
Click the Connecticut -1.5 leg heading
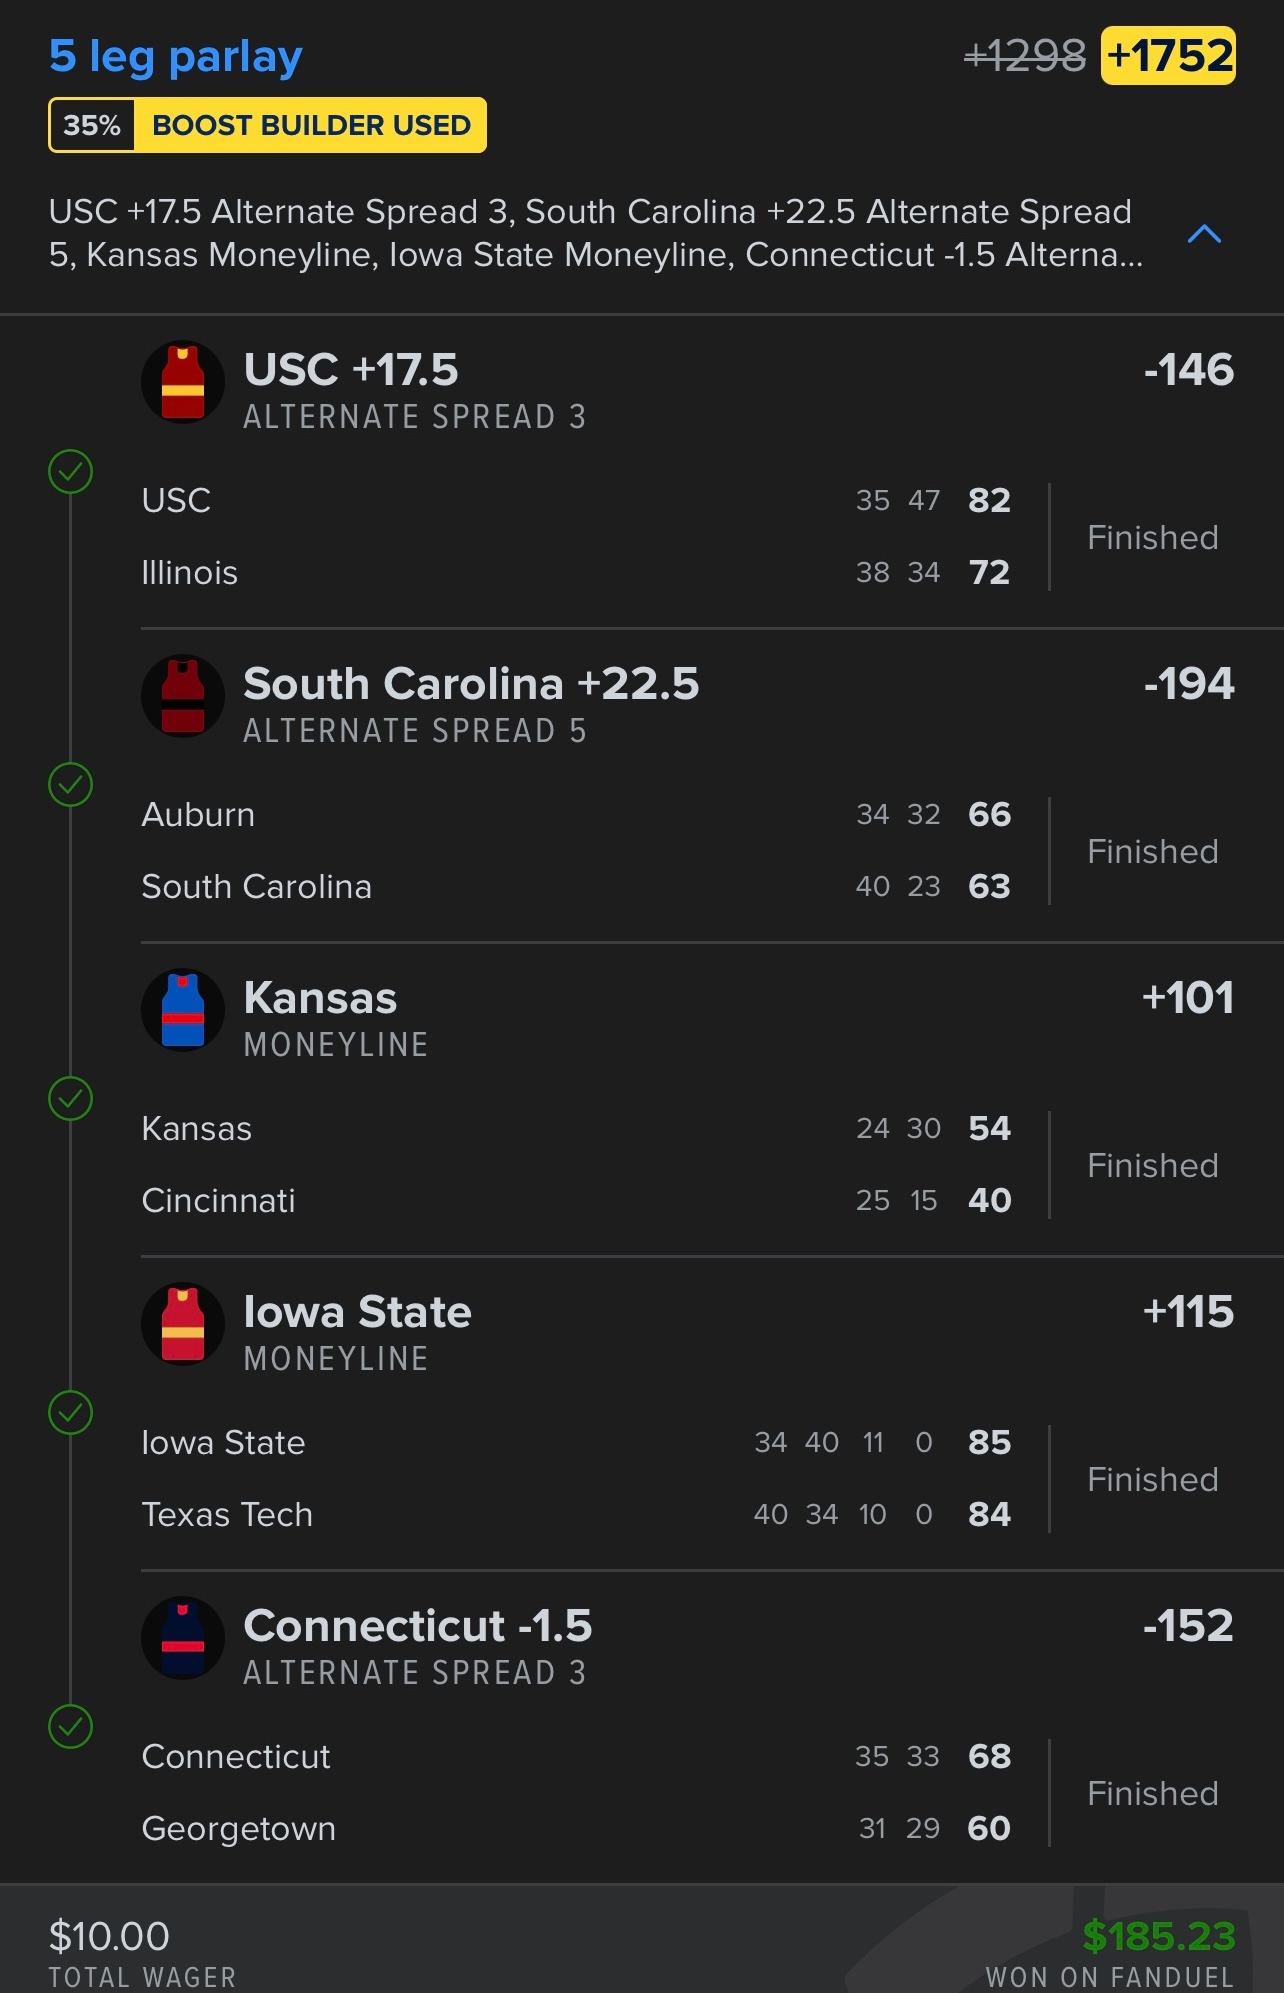[x=418, y=1626]
